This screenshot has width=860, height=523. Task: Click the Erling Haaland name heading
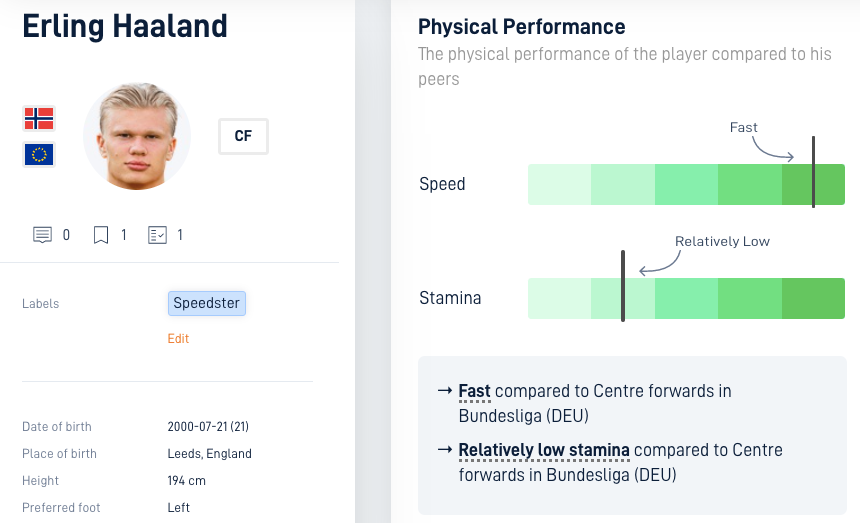tap(125, 26)
